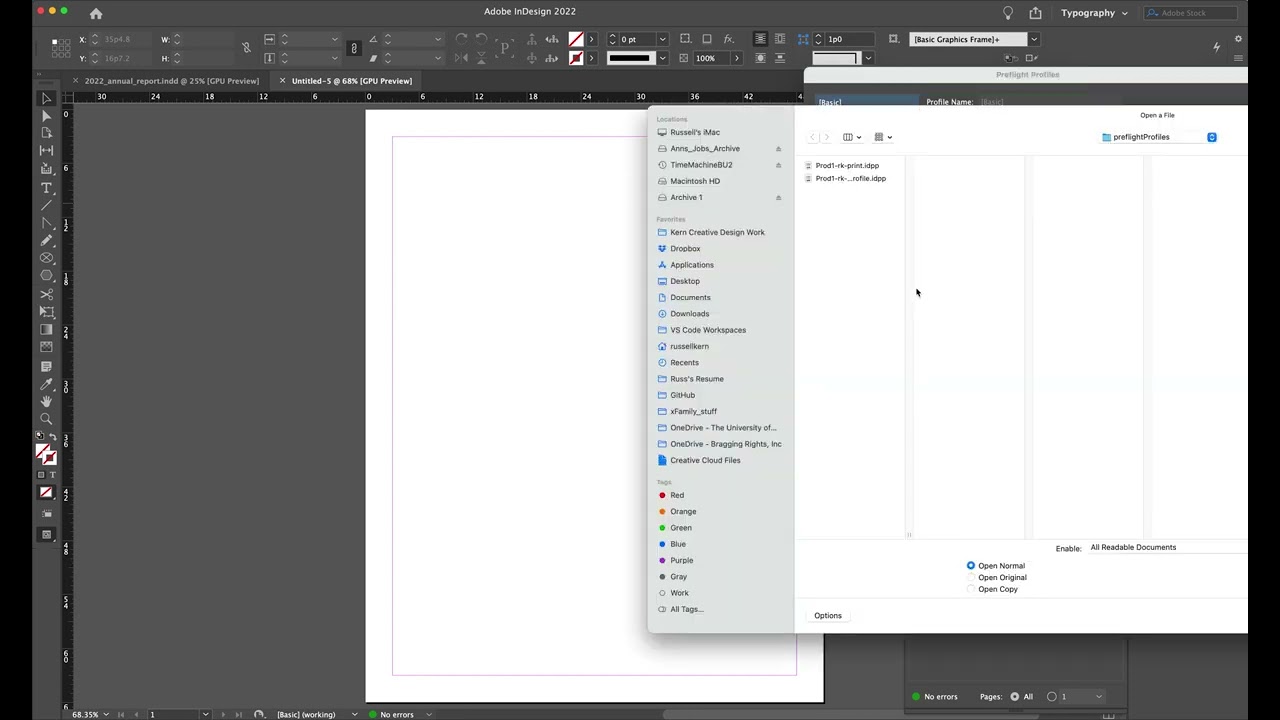The width and height of the screenshot is (1280, 720).
Task: Switch to Untitled-5 document tab
Action: pyautogui.click(x=352, y=81)
